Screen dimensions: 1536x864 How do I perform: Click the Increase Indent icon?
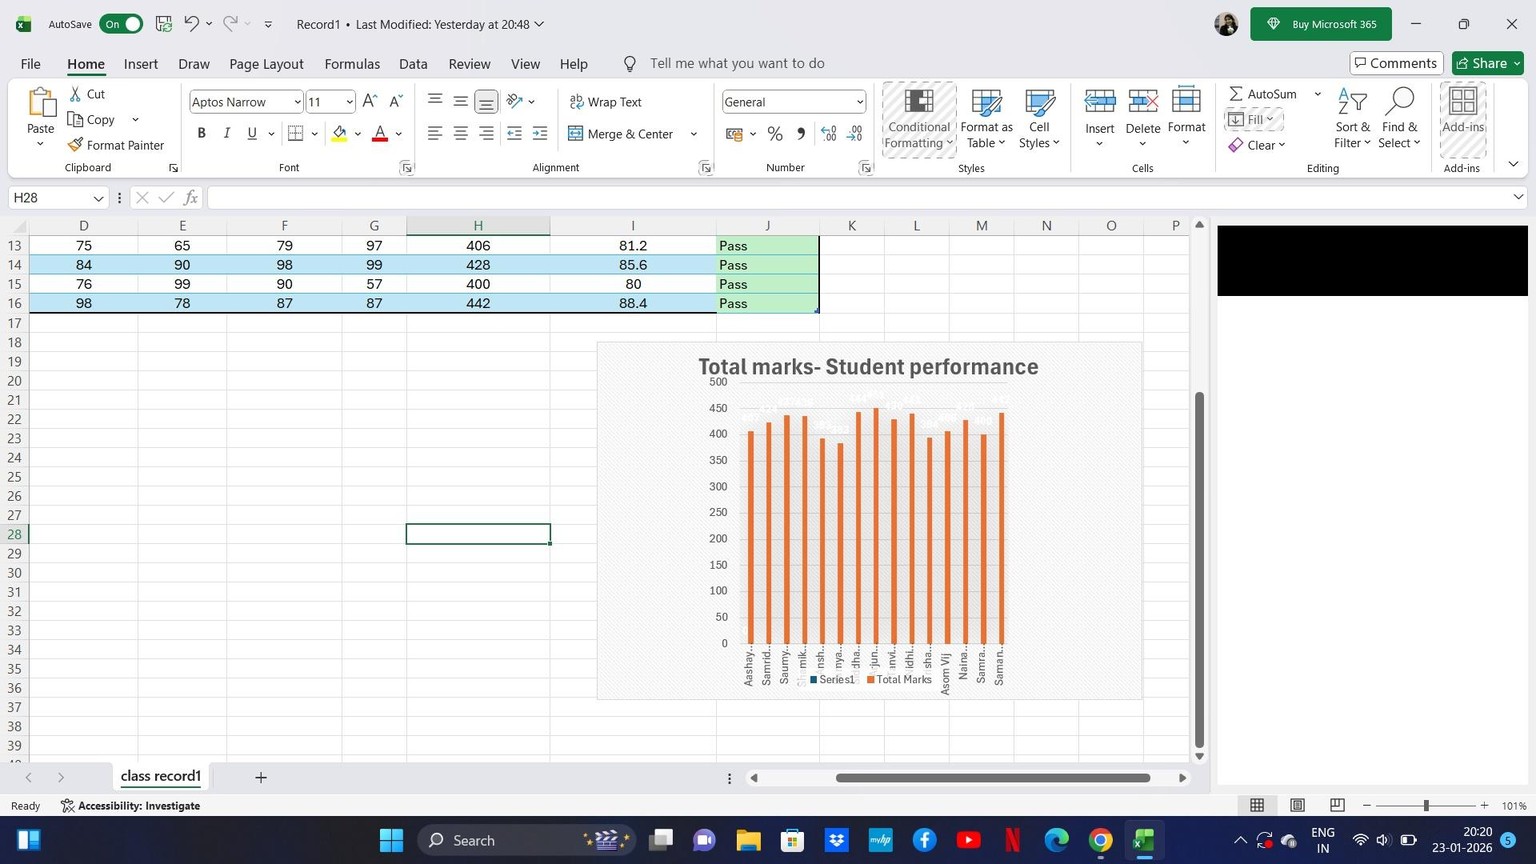540,133
